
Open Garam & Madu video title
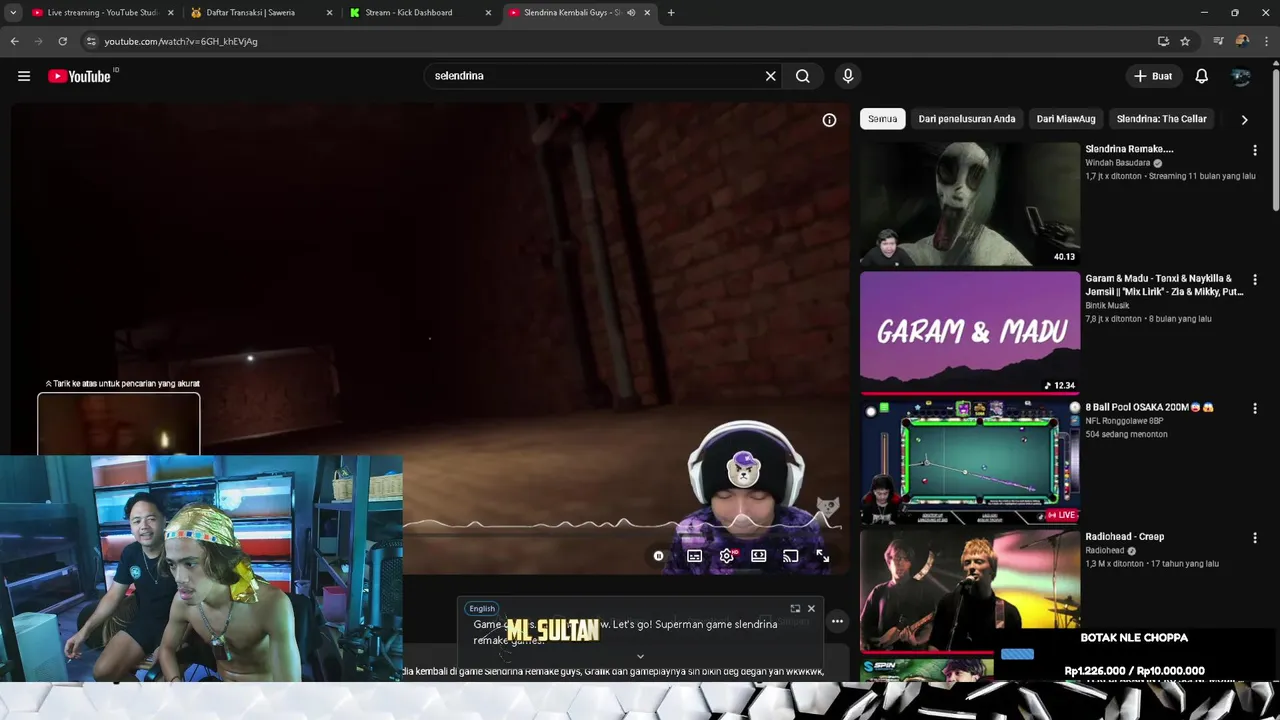(1164, 285)
